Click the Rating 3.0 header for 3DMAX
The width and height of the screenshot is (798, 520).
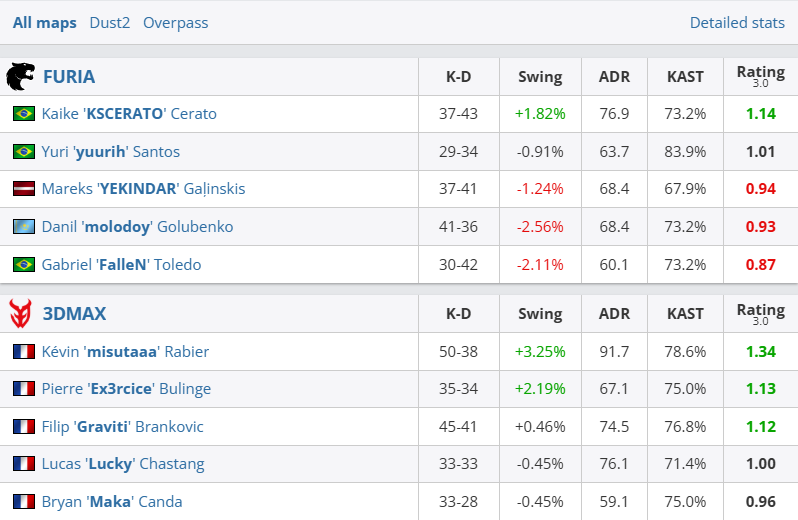[760, 314]
